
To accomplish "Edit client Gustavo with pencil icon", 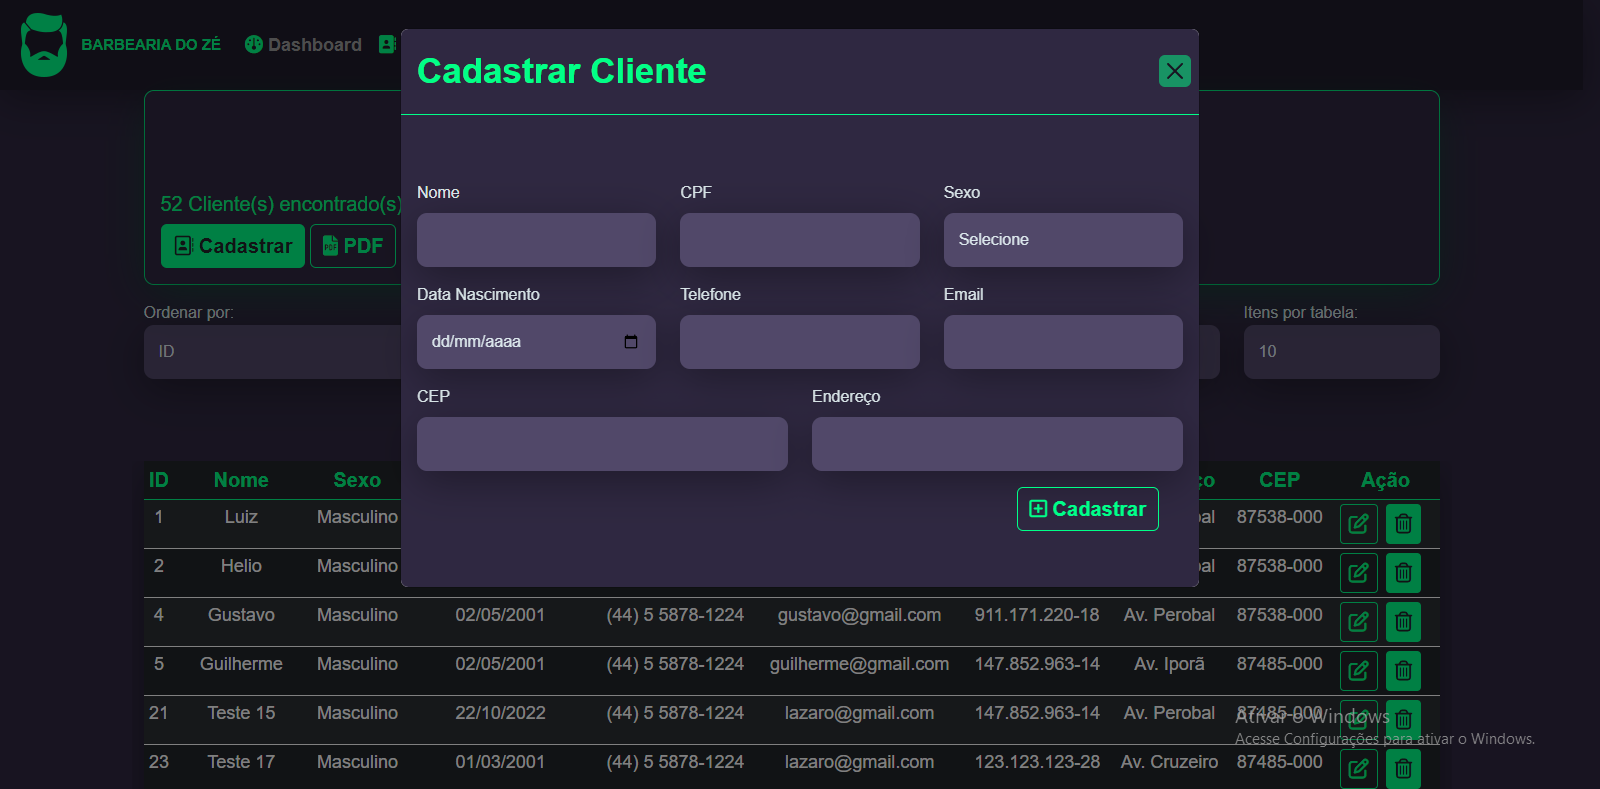I will 1358,622.
